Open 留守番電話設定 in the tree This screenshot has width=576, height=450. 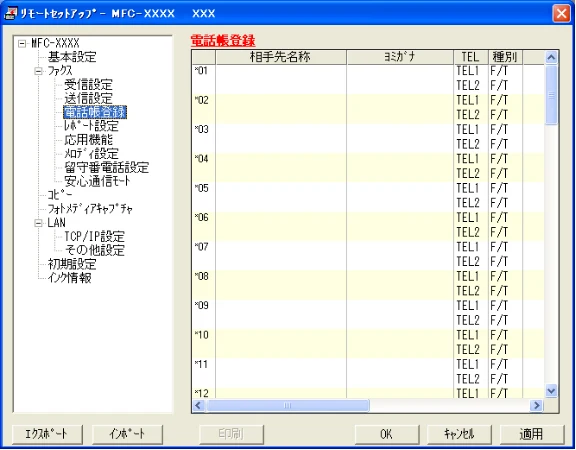[x=107, y=168]
